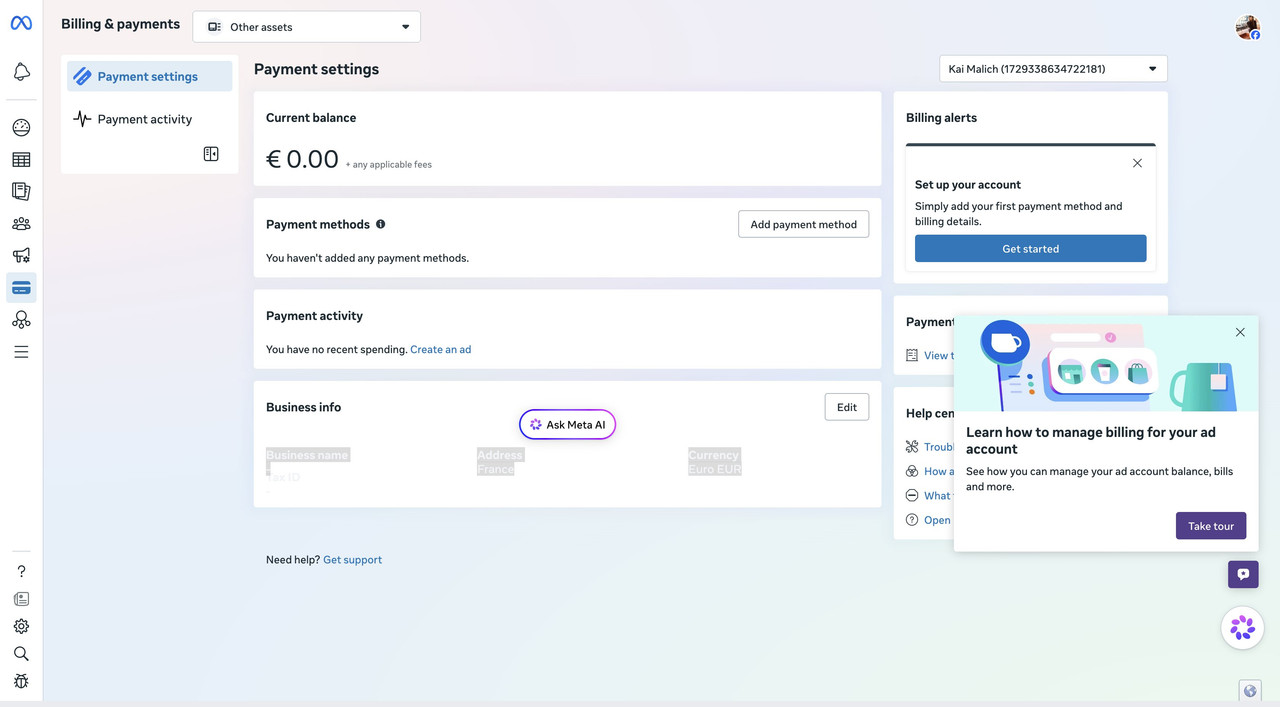The height and width of the screenshot is (707, 1280).
Task: Open the advertising megaphone settings icon
Action: 21,256
